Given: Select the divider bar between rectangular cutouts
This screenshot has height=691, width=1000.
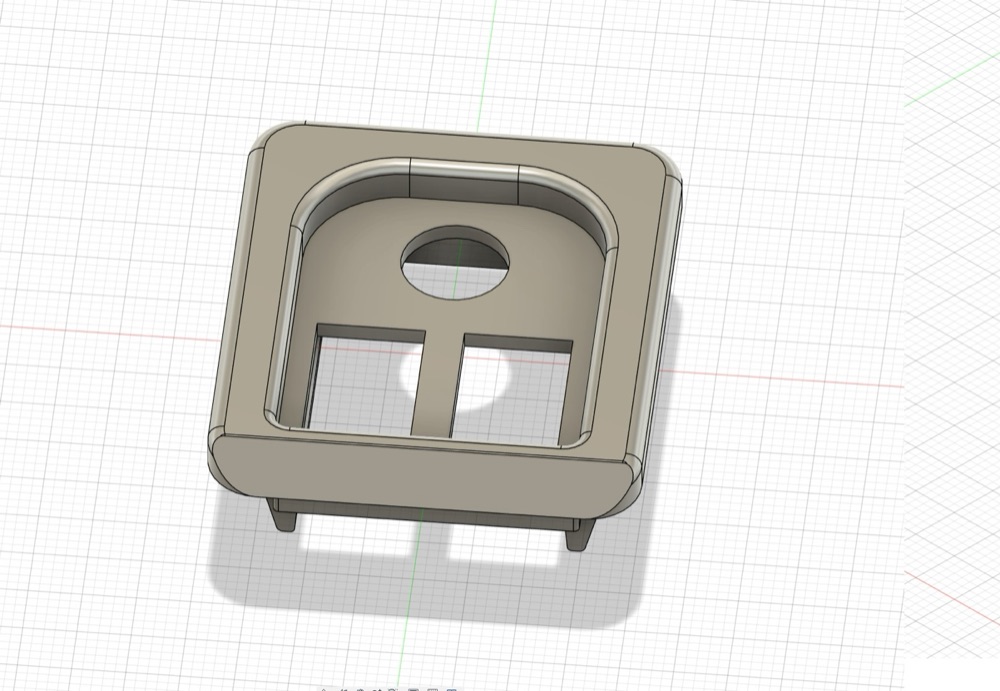Looking at the screenshot, I should point(436,385).
